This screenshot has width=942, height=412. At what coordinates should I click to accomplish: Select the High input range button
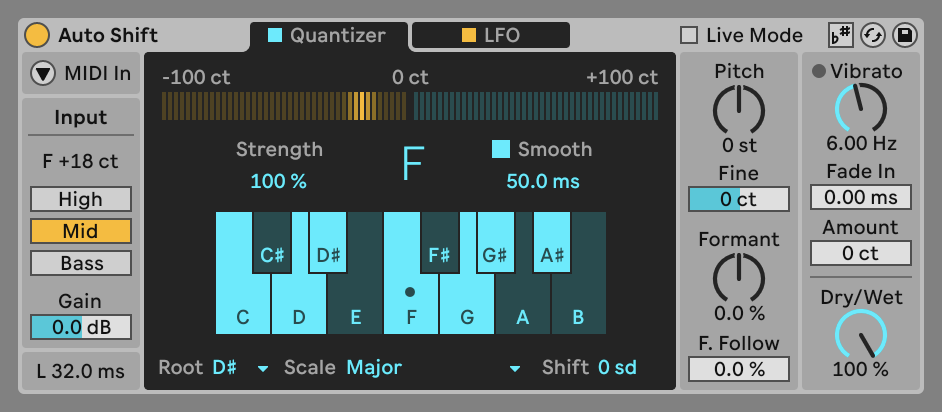pyautogui.click(x=80, y=199)
